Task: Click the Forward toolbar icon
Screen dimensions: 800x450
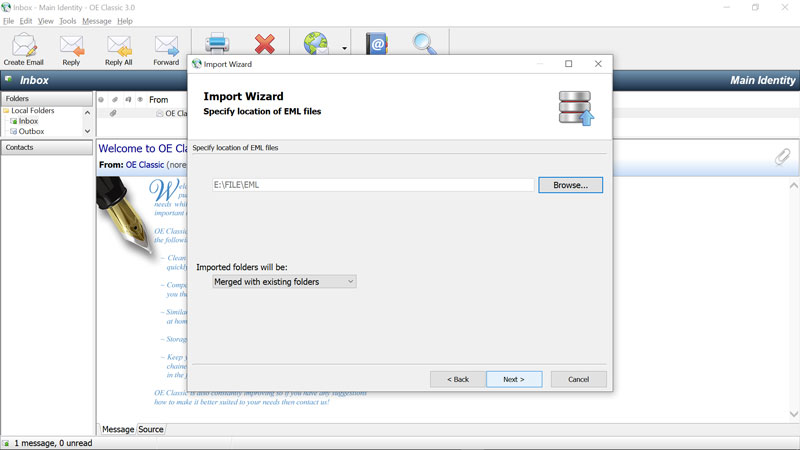Action: pos(166,49)
